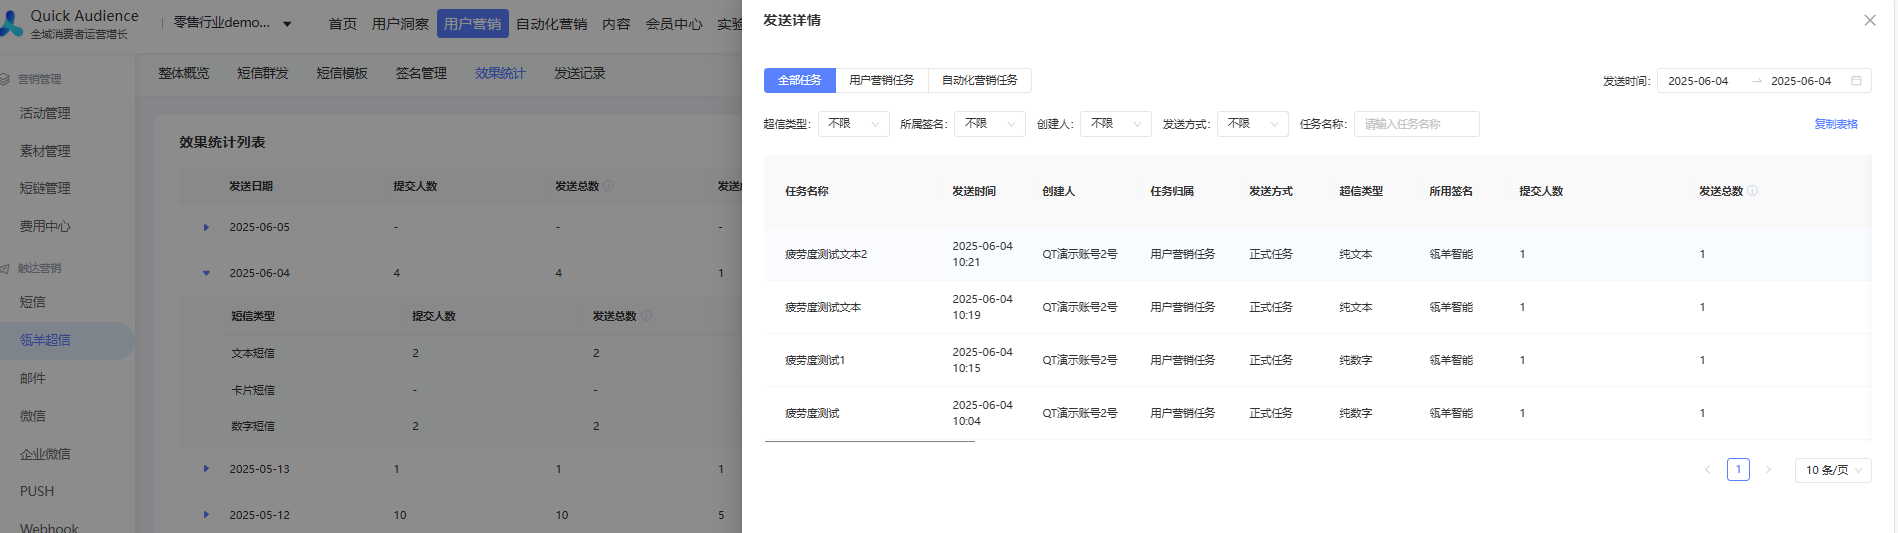Click task name 疲劳度测试 in last row
The width and height of the screenshot is (1898, 533).
tap(812, 414)
